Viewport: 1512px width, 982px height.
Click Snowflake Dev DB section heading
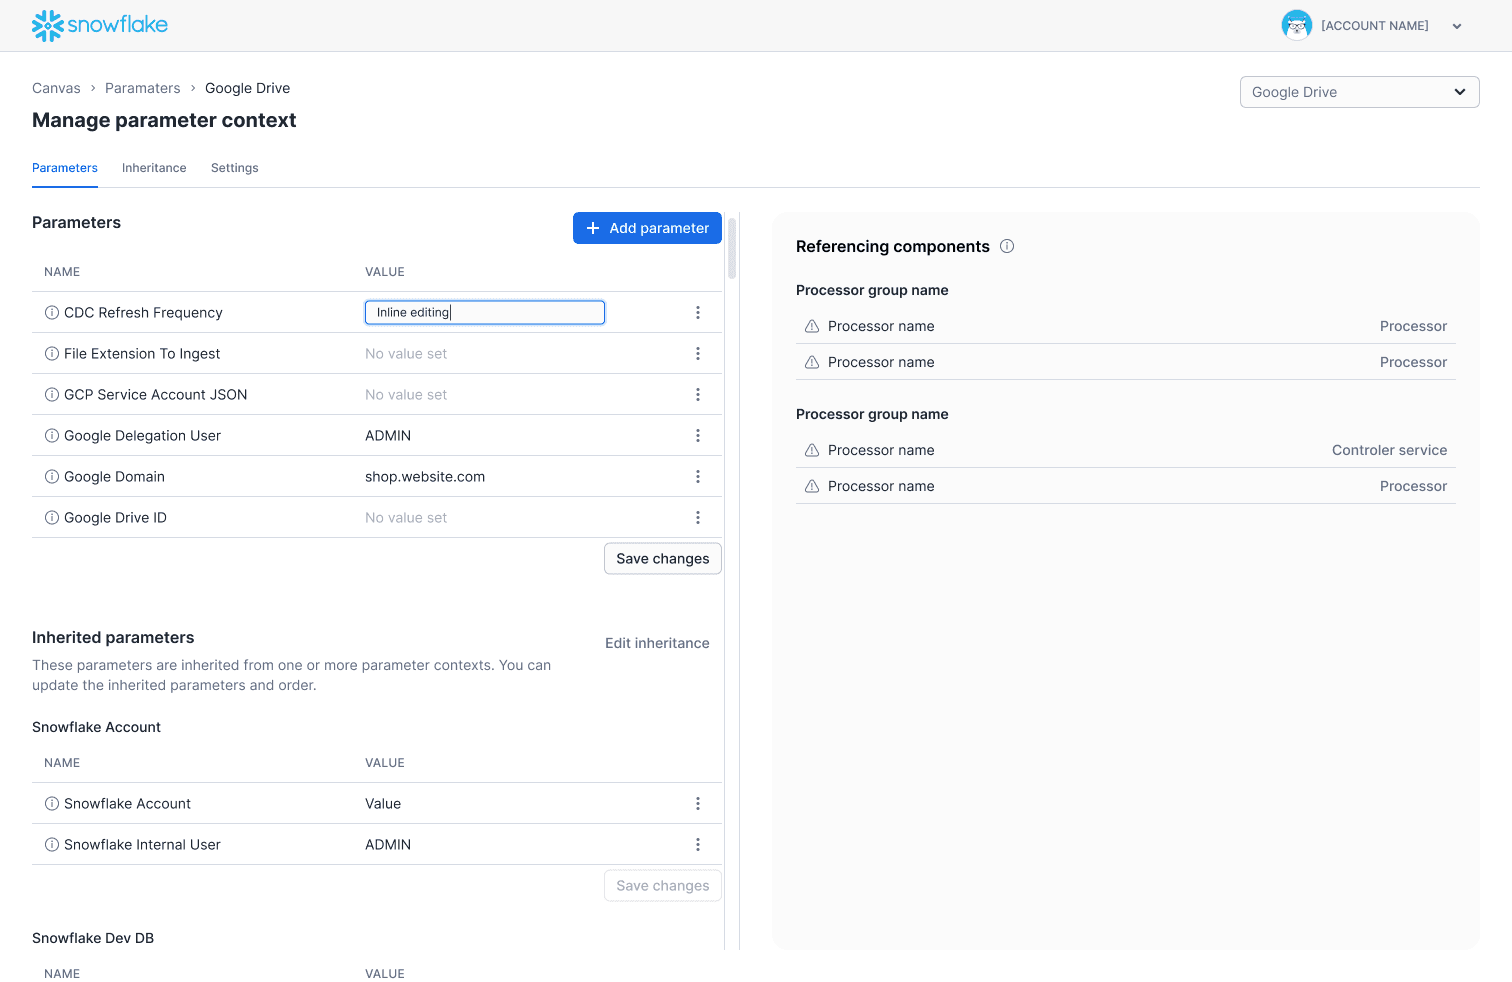(93, 938)
